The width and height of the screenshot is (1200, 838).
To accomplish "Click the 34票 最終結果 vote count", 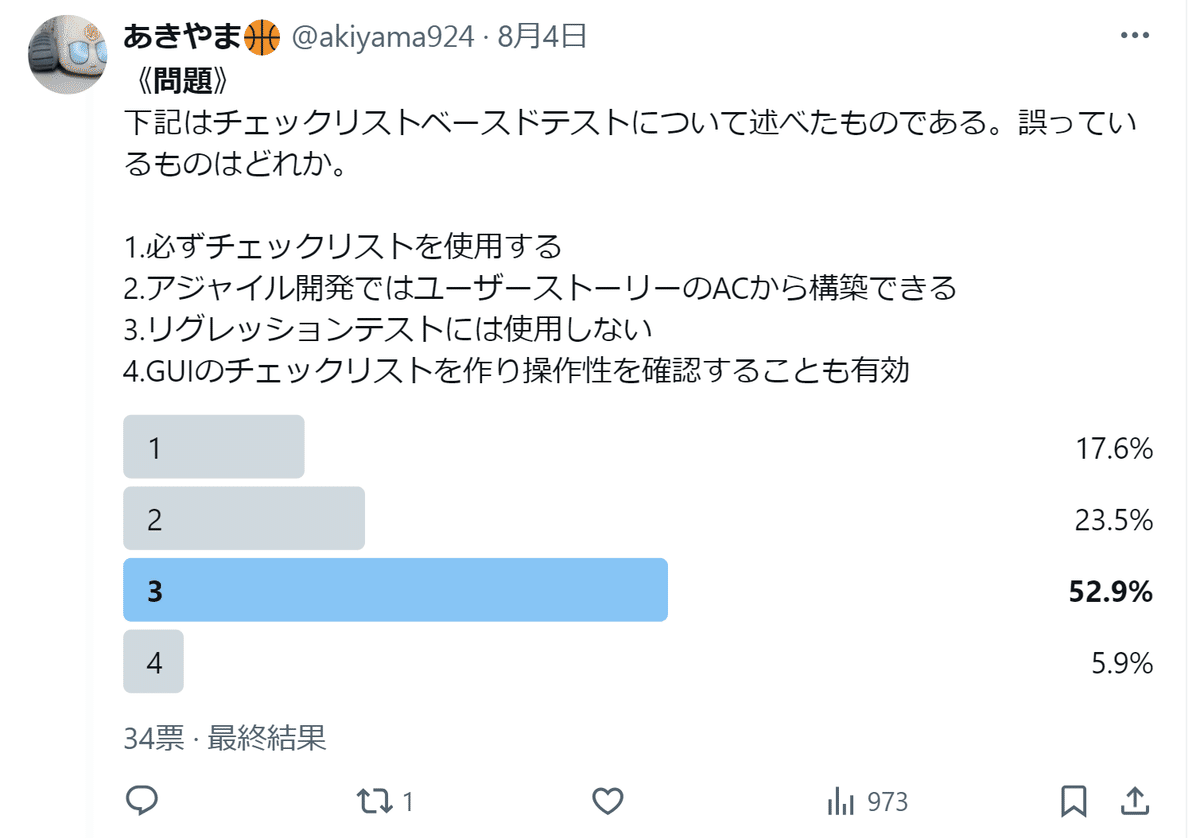I will pyautogui.click(x=225, y=739).
